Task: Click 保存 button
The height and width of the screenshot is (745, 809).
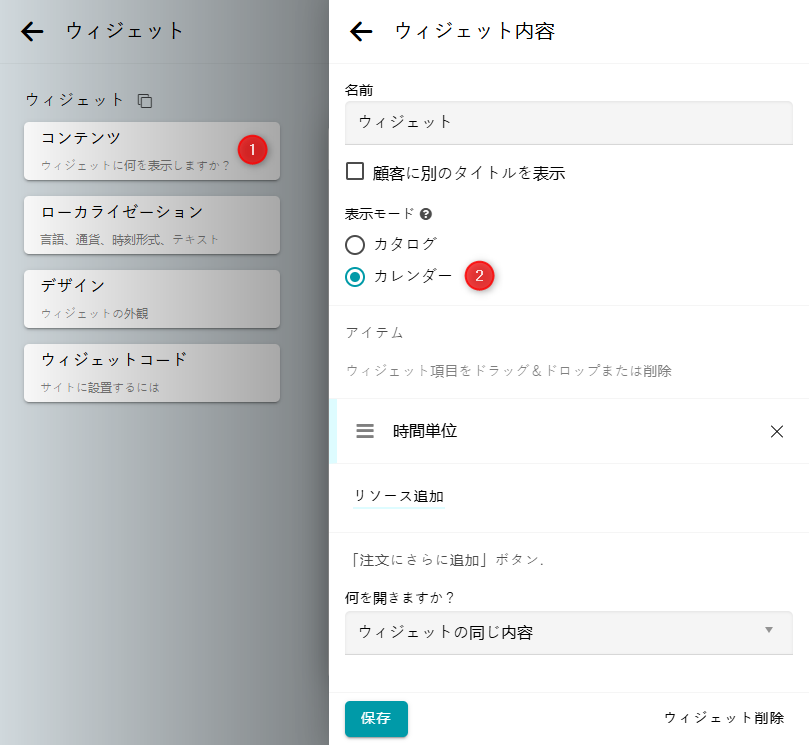Action: coord(376,718)
